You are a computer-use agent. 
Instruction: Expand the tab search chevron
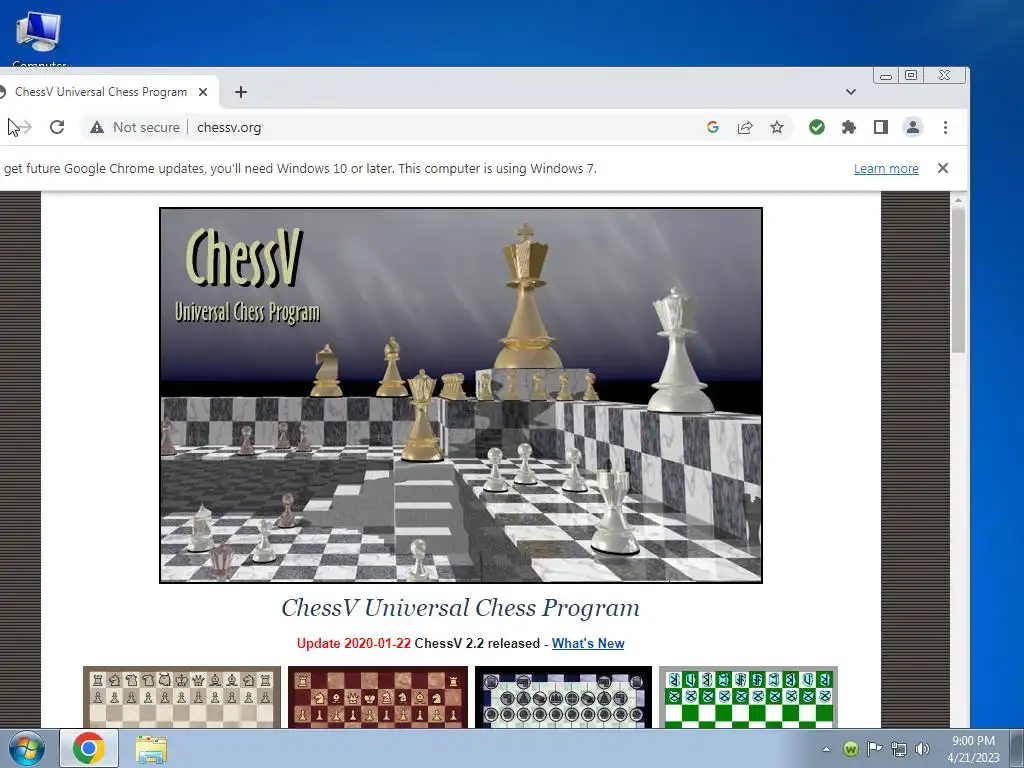(850, 92)
